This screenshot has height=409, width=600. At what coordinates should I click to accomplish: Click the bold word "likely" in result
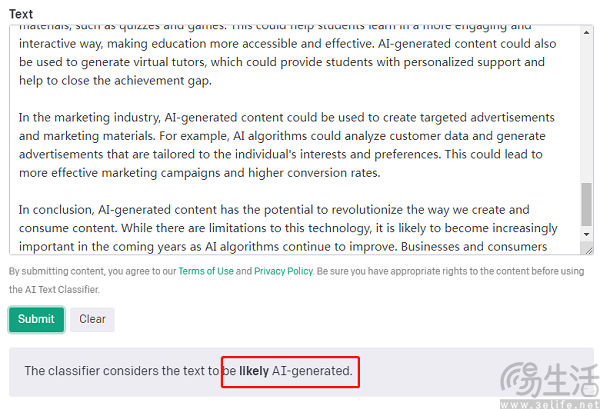tap(254, 371)
